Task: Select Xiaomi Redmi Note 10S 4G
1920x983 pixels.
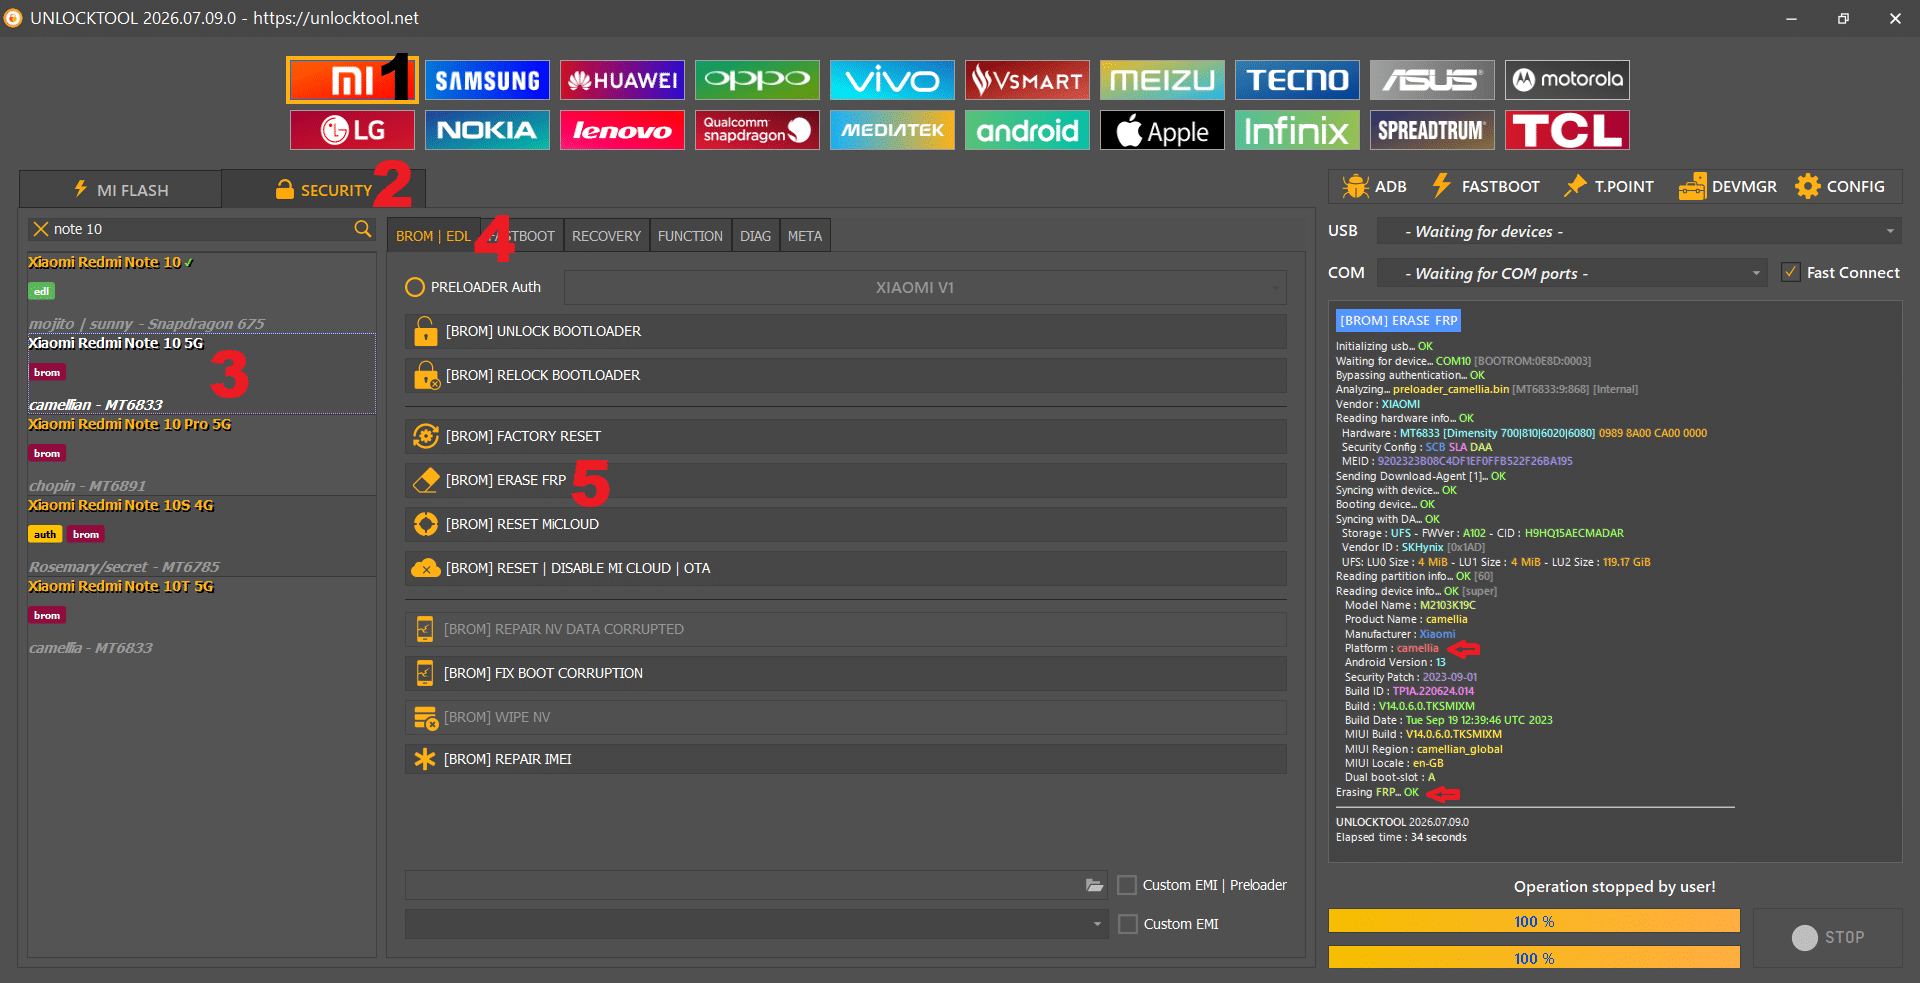Action: [x=202, y=536]
